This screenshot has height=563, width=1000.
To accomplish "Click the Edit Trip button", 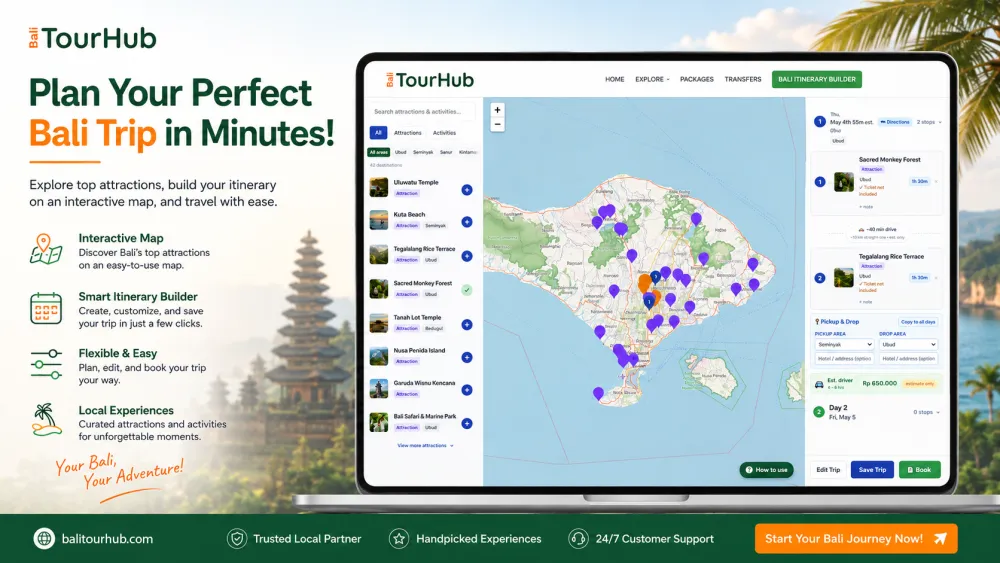I will (x=828, y=470).
